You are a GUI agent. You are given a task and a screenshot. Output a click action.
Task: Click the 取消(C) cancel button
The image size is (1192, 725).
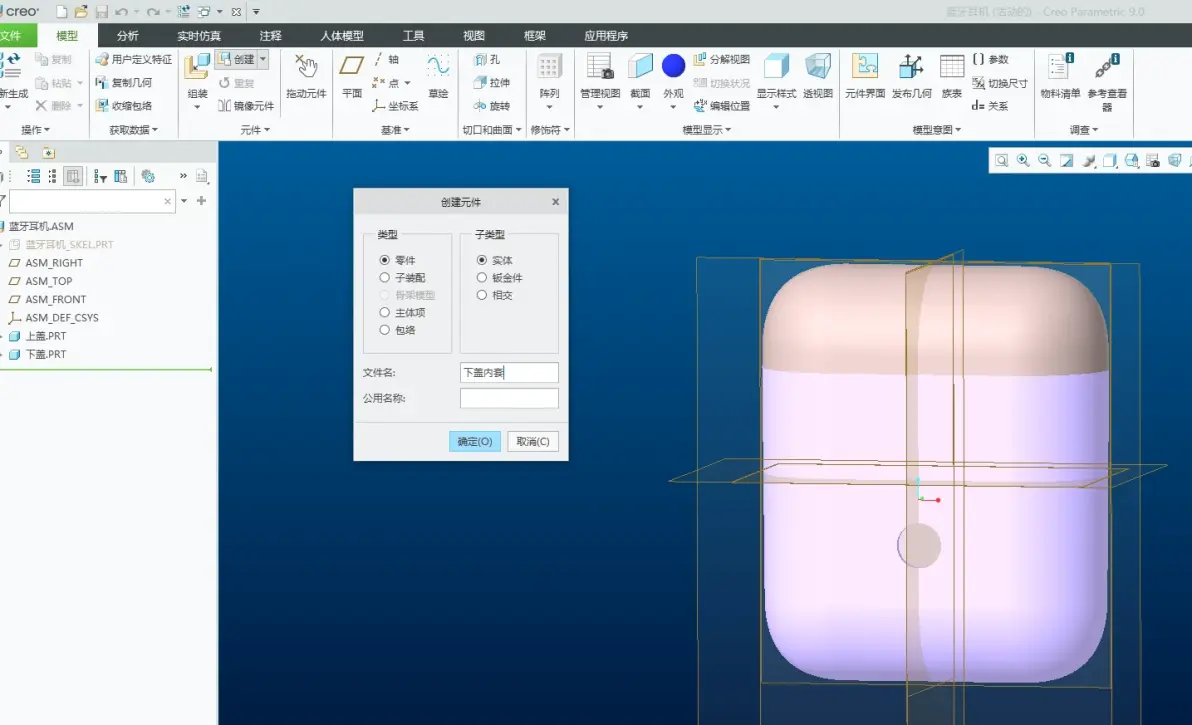(533, 442)
